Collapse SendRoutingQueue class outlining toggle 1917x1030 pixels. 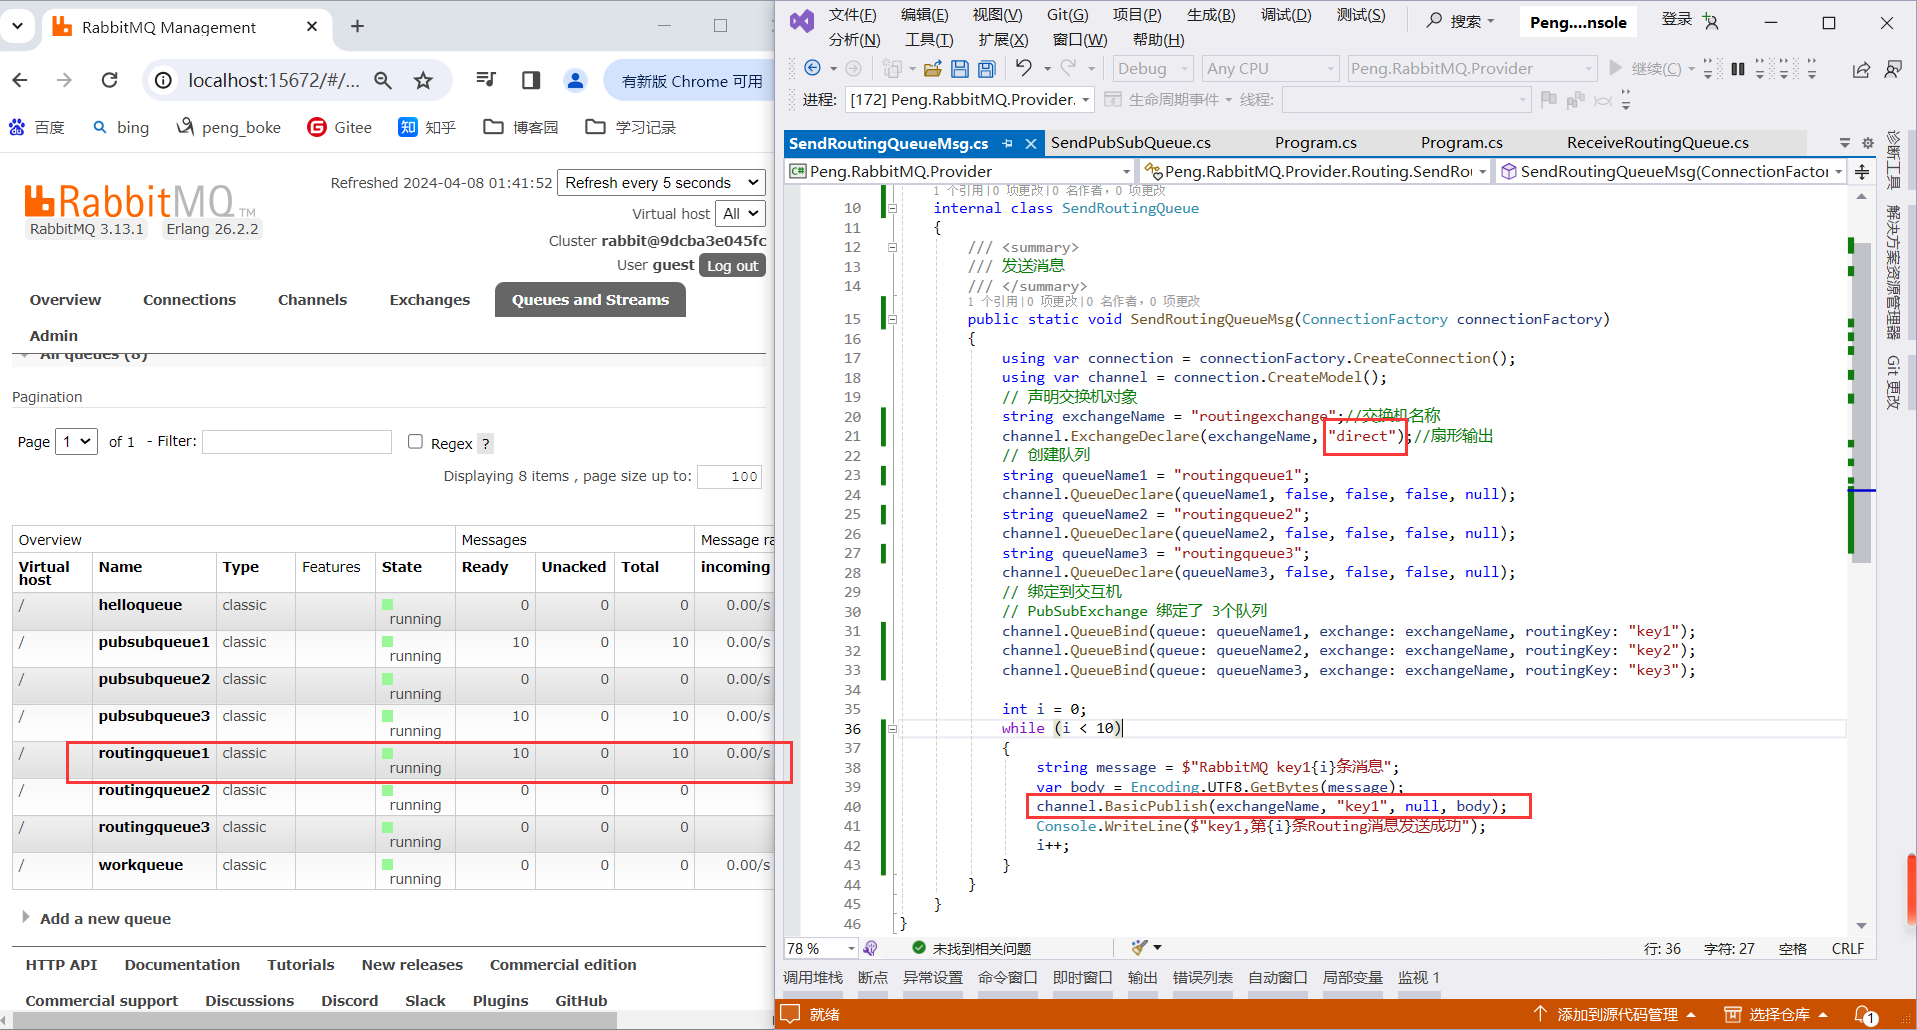(892, 208)
